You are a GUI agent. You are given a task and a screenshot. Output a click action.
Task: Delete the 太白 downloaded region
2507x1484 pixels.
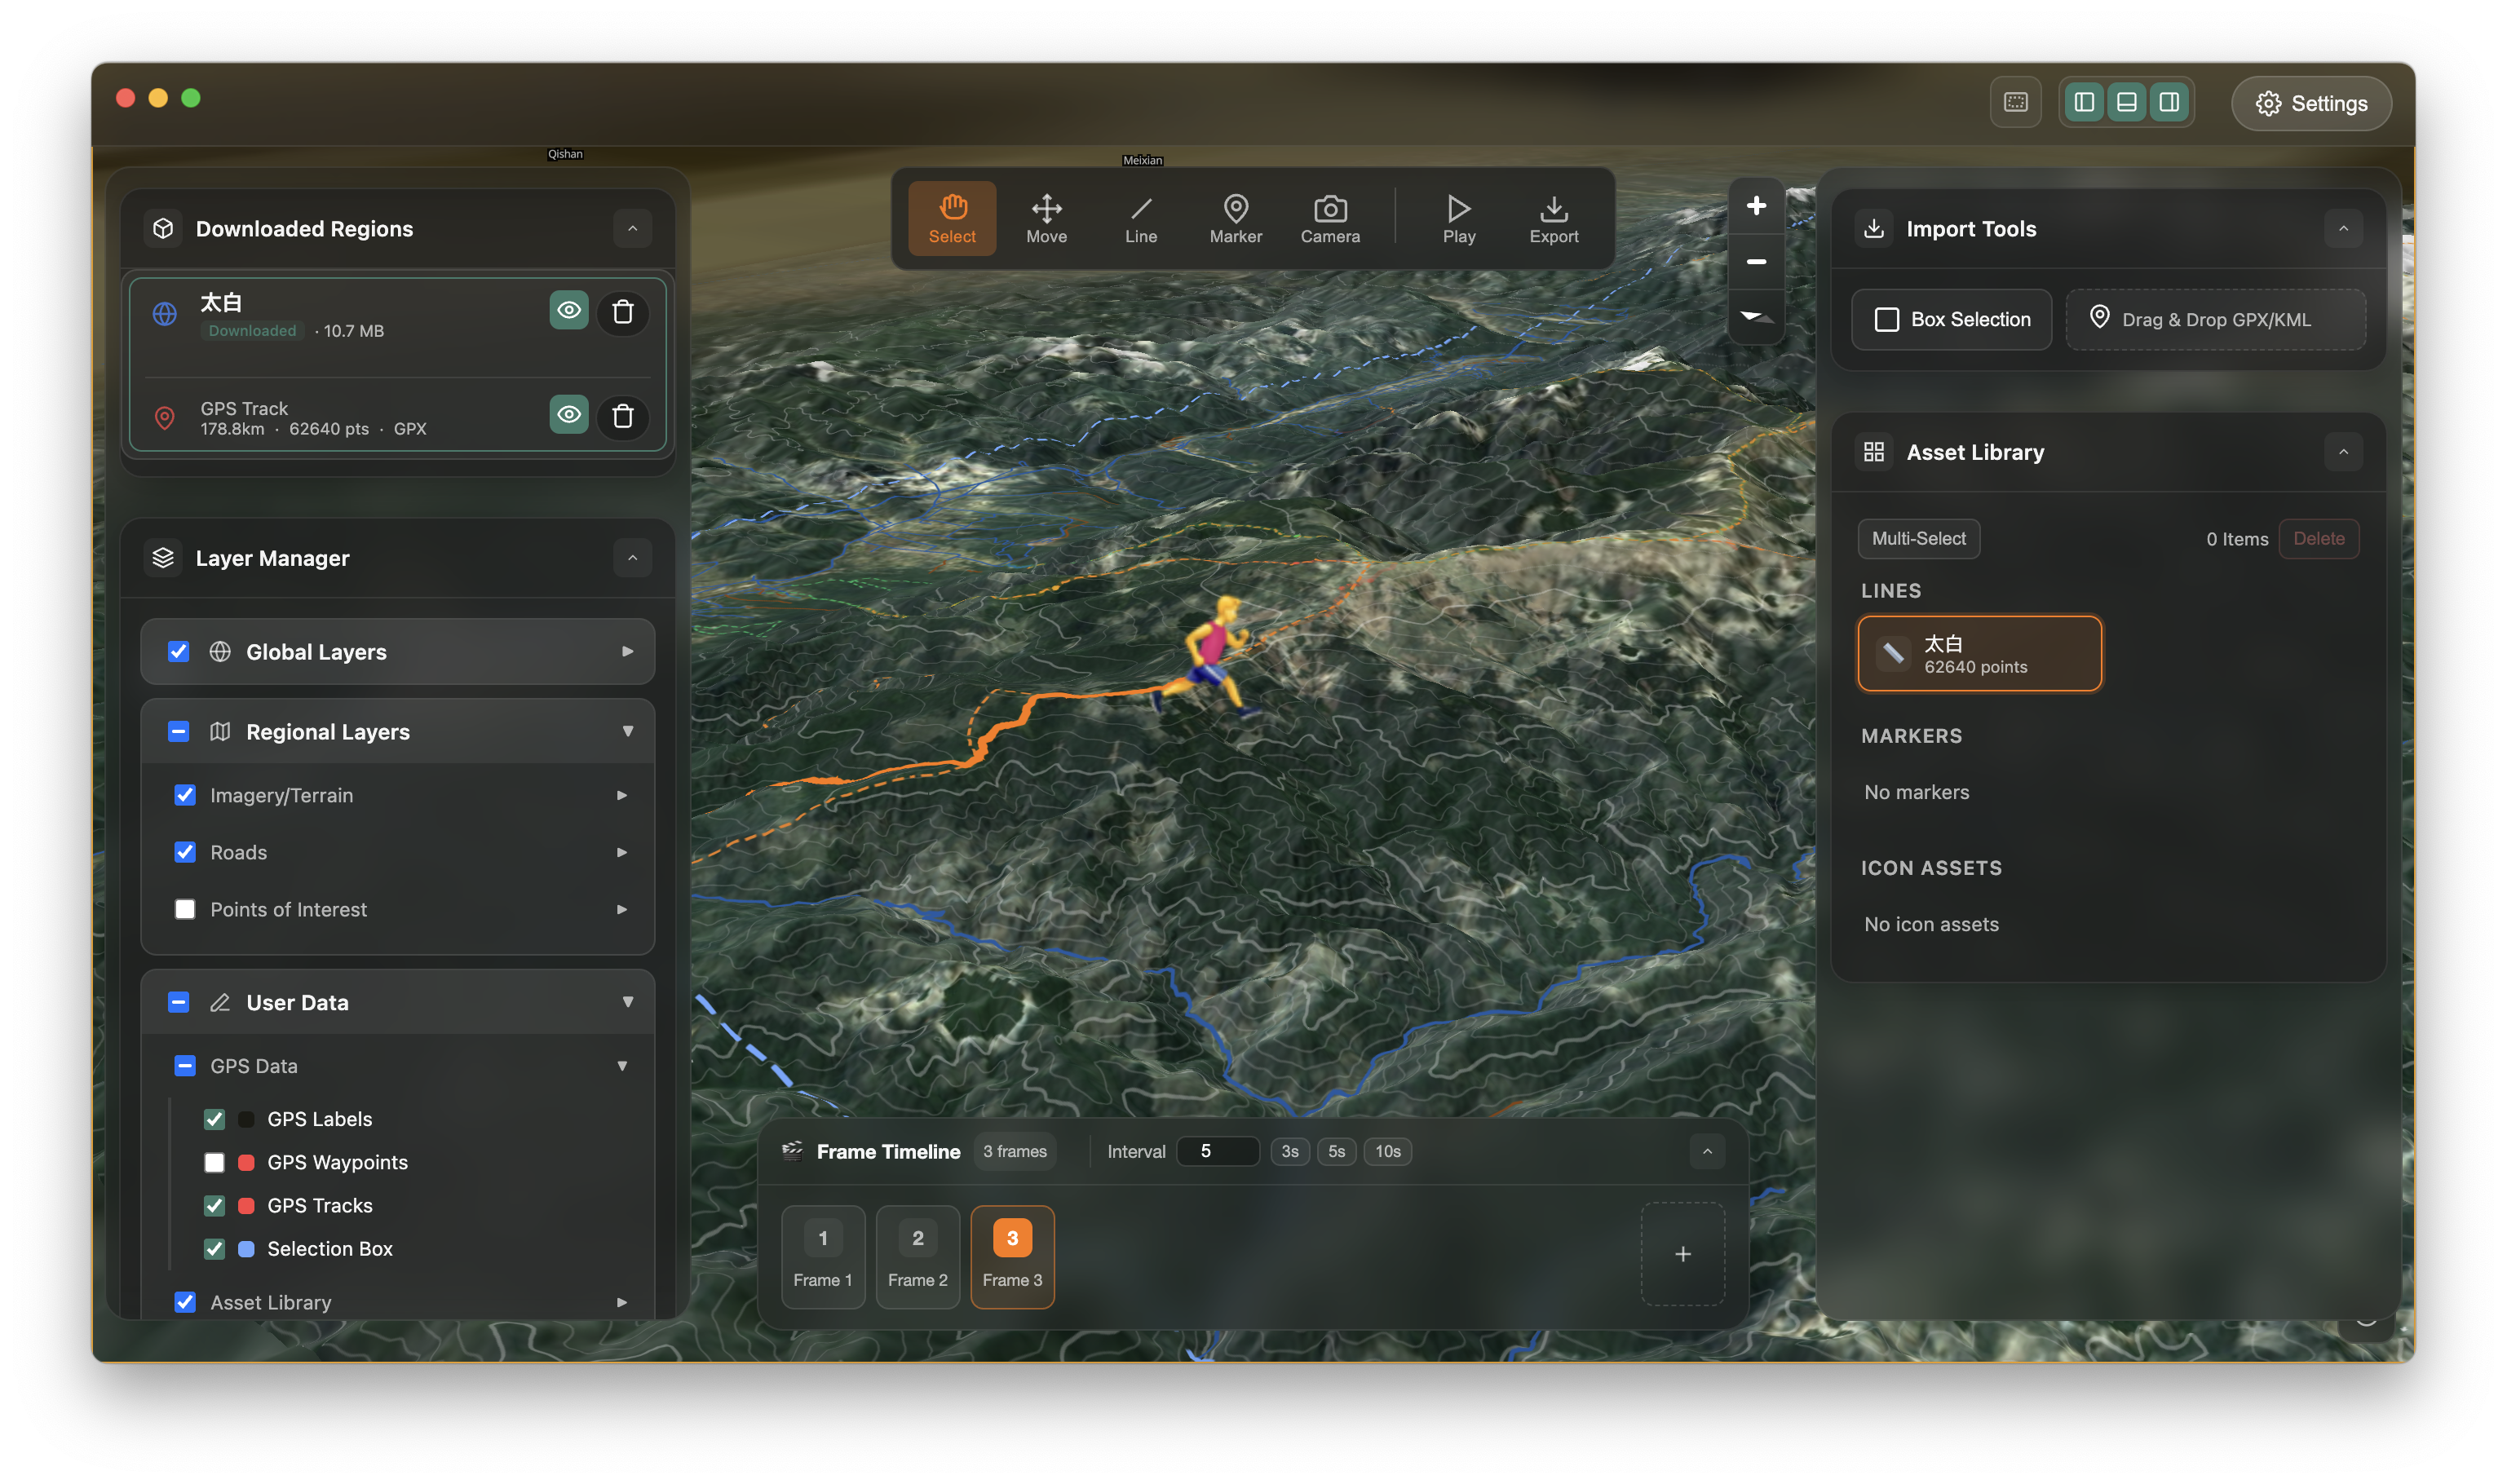(x=622, y=311)
